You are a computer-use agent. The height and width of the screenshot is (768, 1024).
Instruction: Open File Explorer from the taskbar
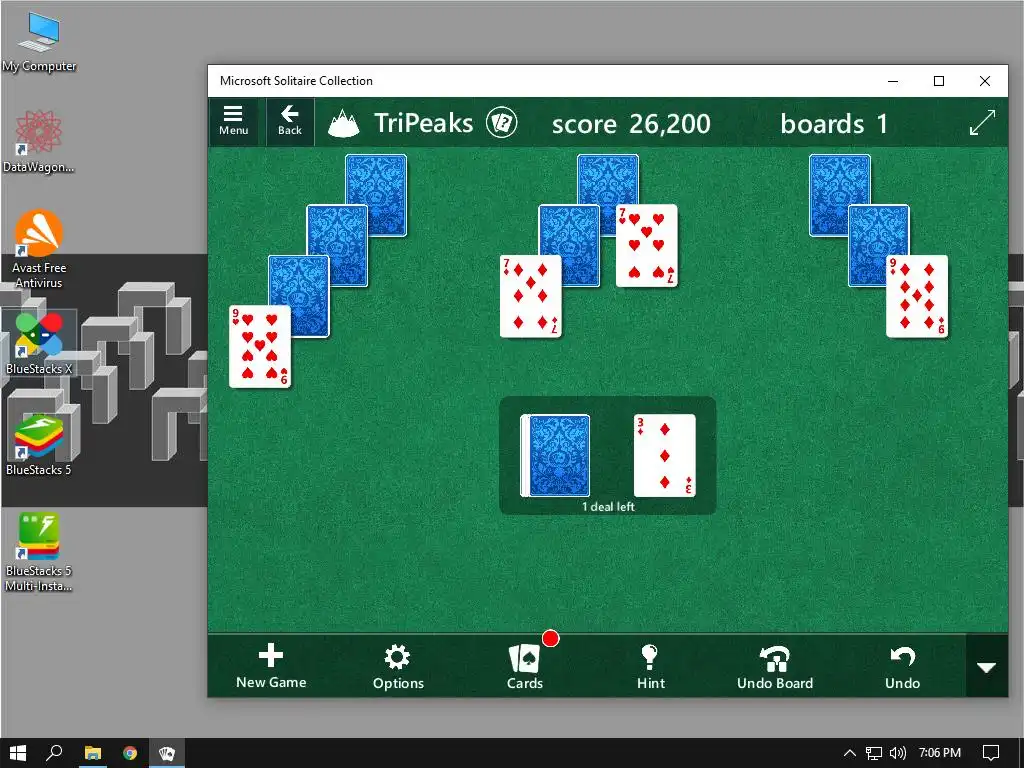click(x=93, y=753)
